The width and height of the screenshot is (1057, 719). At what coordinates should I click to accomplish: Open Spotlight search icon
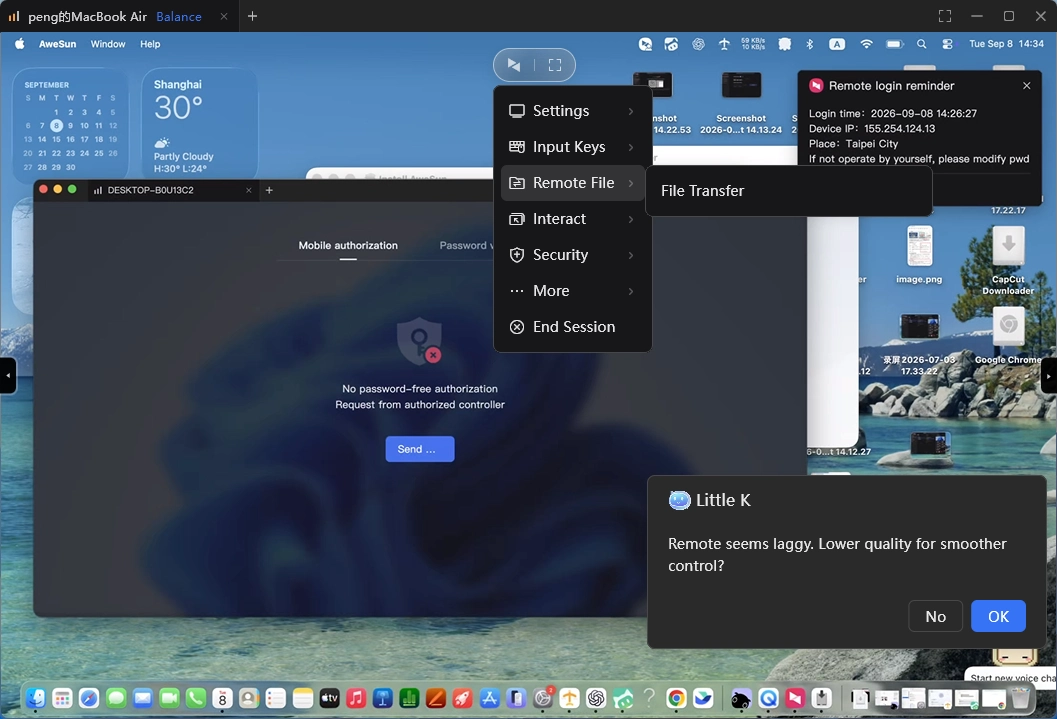coord(921,44)
